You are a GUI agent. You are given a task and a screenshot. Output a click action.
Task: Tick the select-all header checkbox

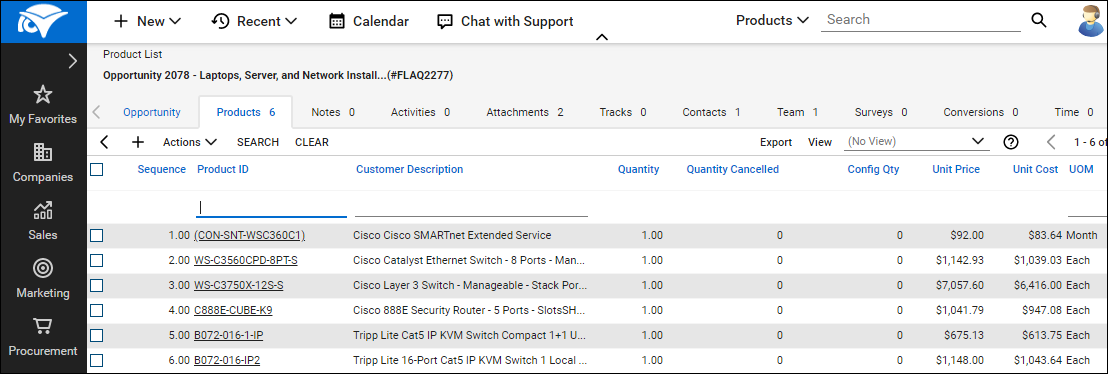pyautogui.click(x=97, y=169)
